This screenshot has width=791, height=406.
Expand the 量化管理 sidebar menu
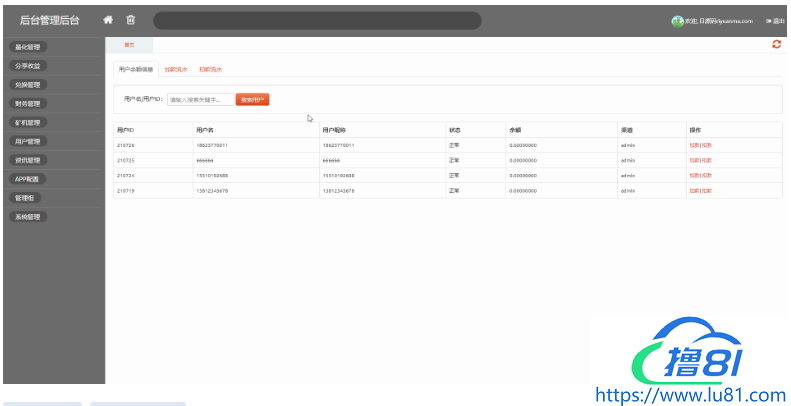pos(28,46)
